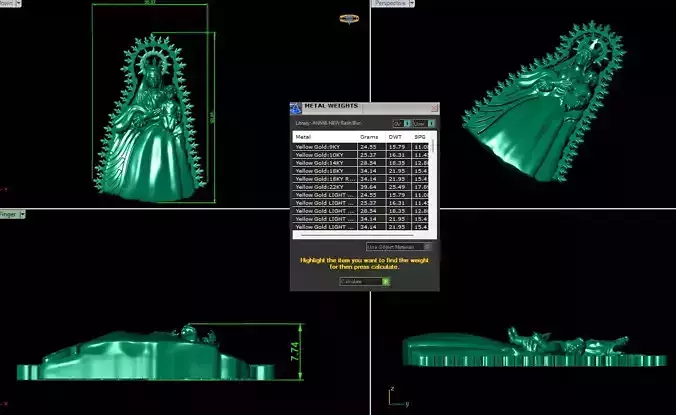Click the Metal Weights dialog logo icon

pyautogui.click(x=296, y=108)
